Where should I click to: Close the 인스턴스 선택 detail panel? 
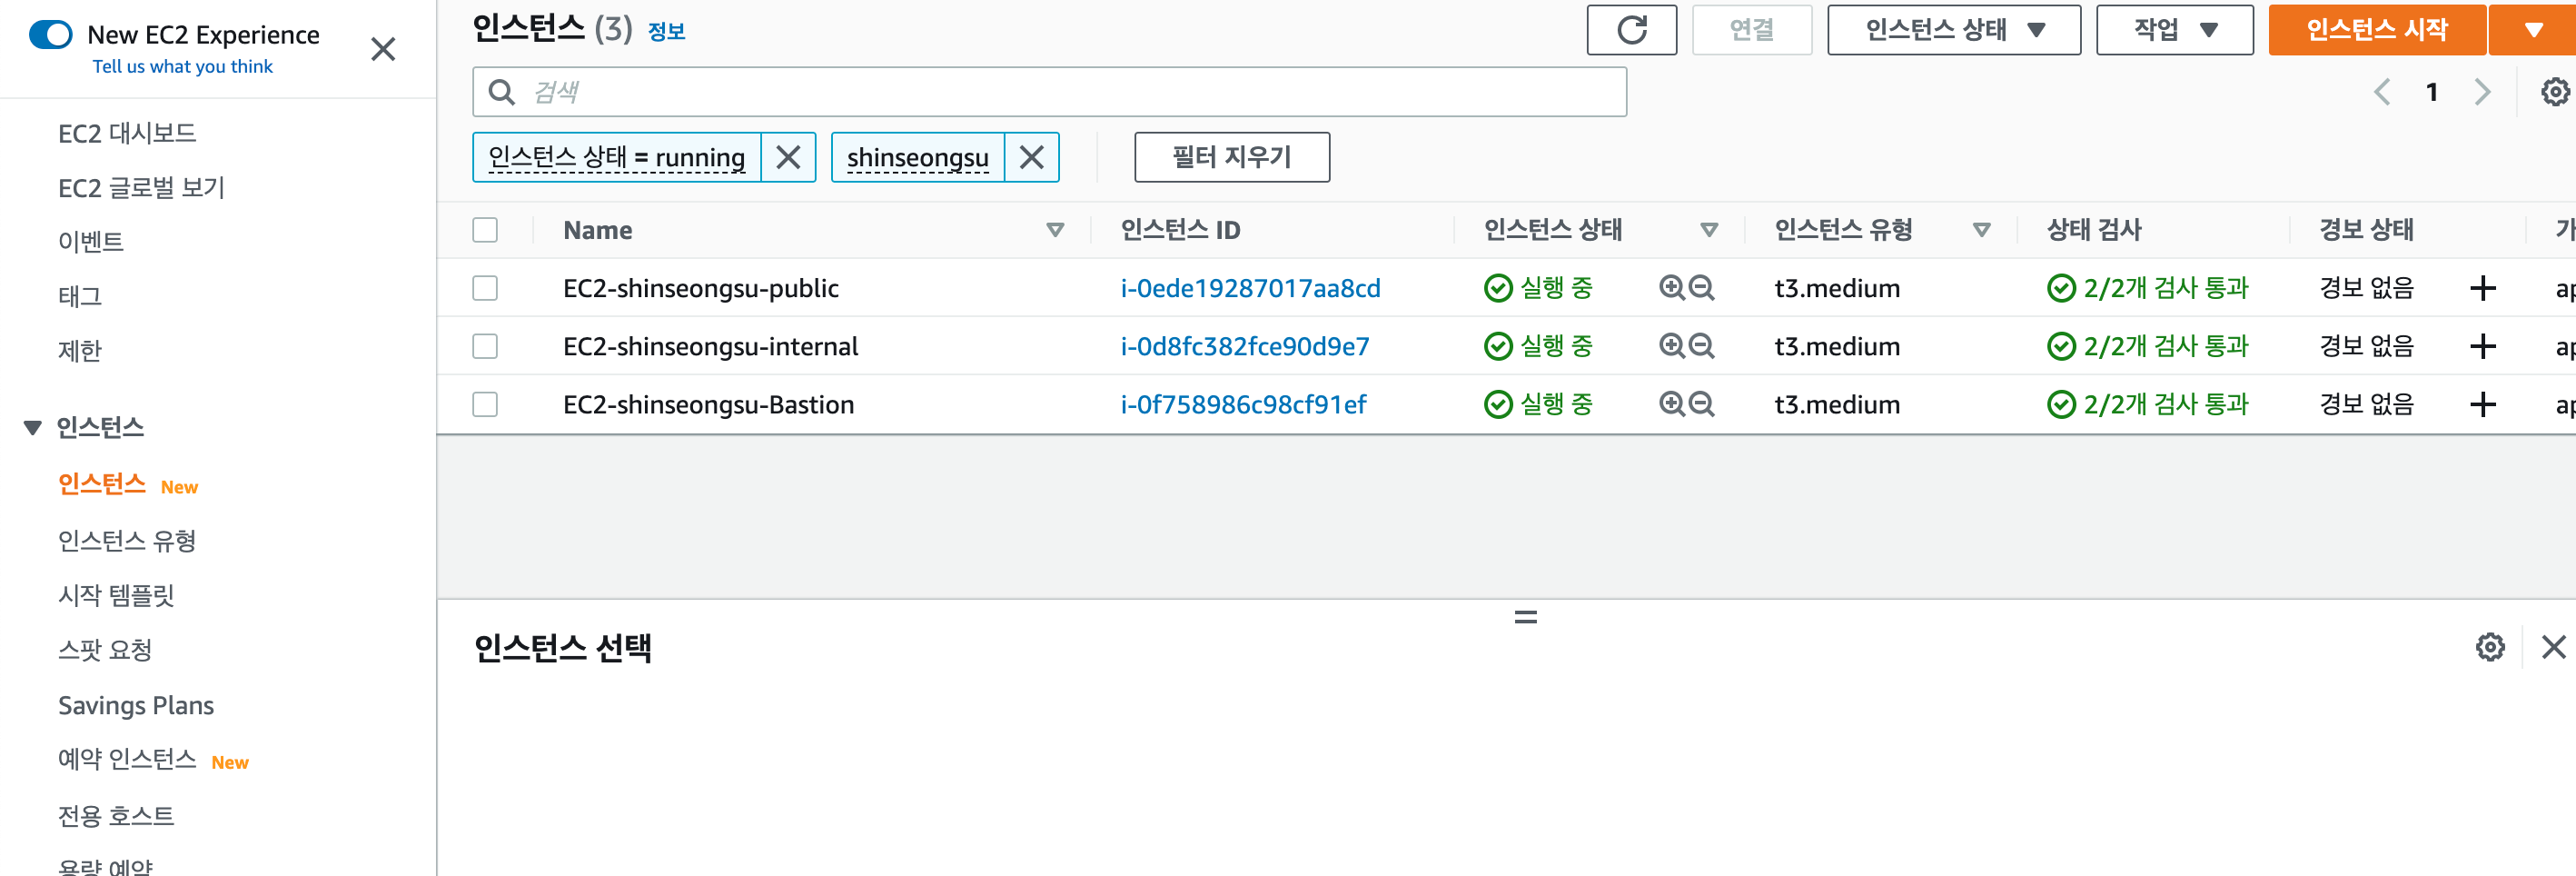coord(2553,647)
